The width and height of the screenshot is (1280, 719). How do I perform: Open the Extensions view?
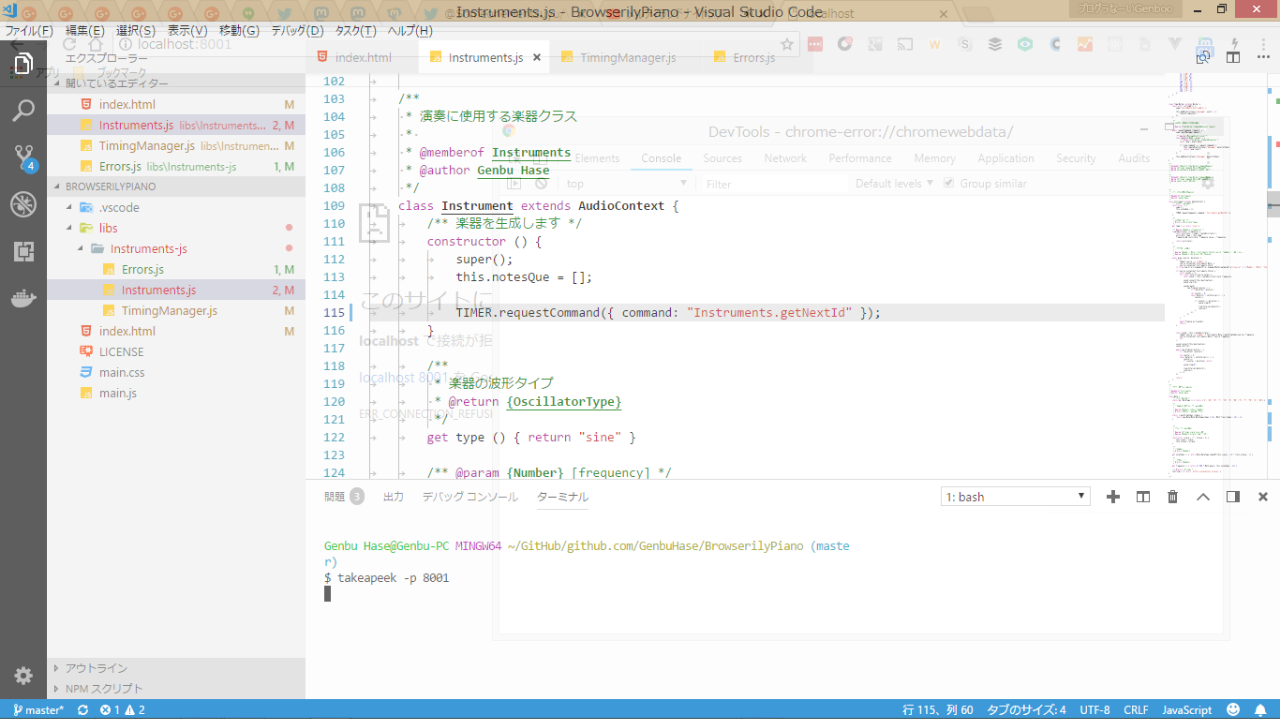tap(23, 252)
